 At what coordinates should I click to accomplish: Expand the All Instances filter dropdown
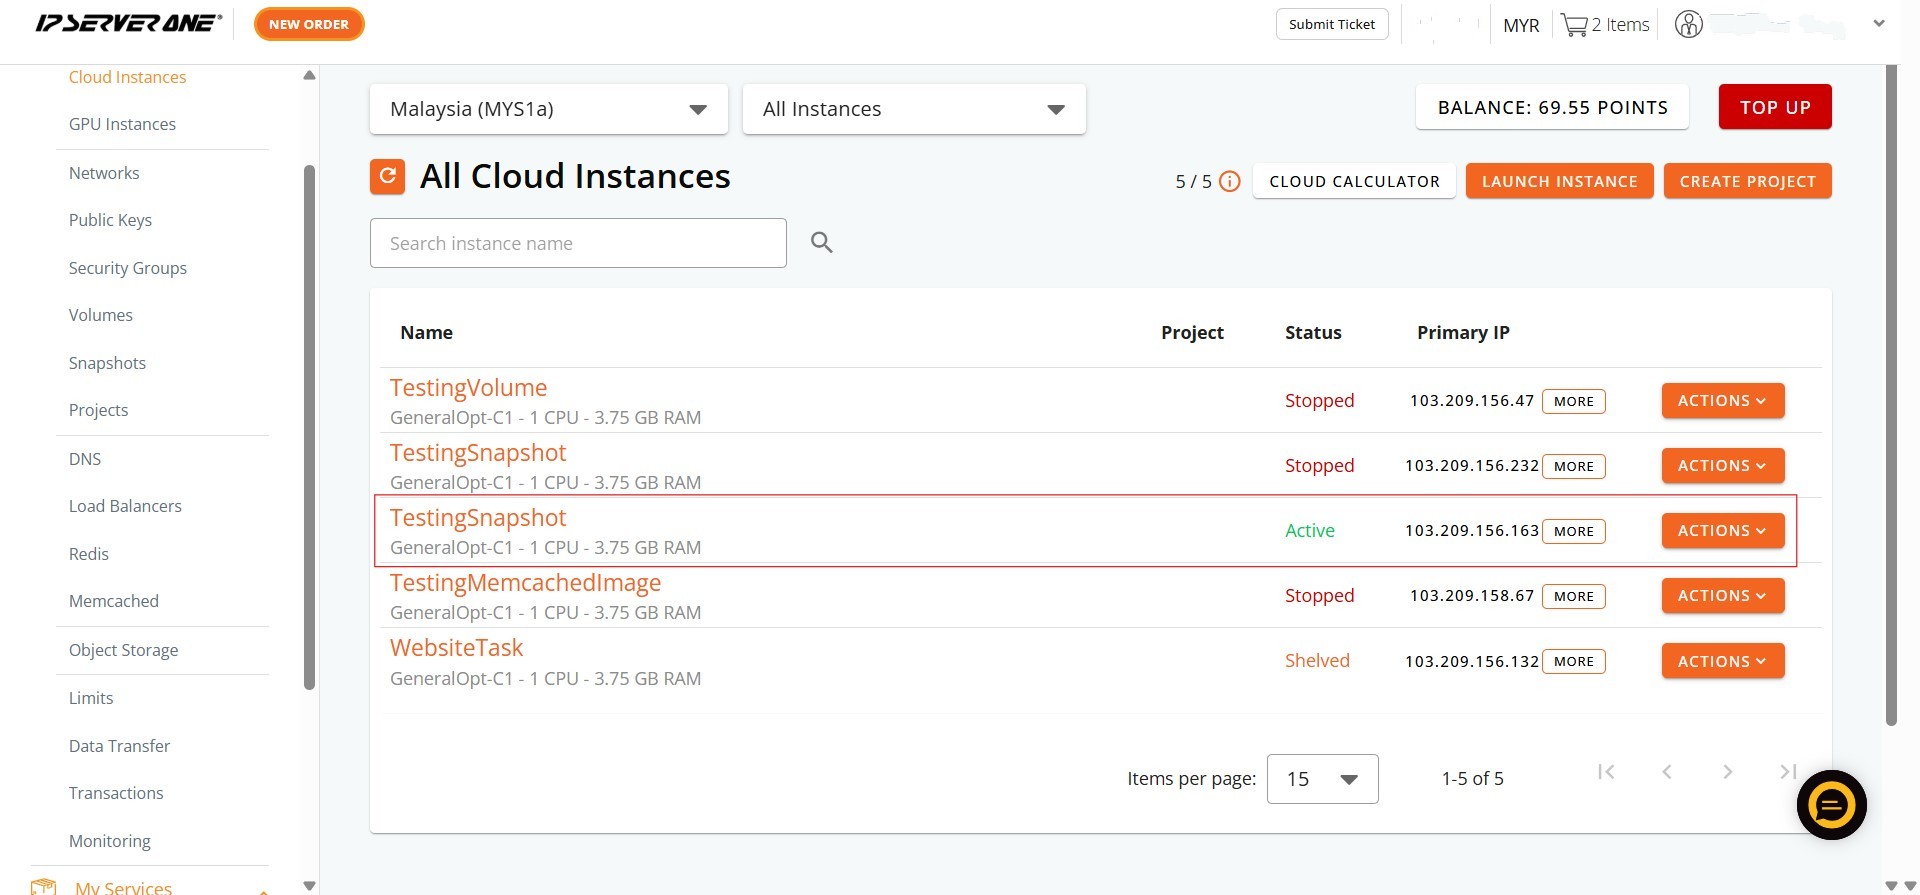913,109
